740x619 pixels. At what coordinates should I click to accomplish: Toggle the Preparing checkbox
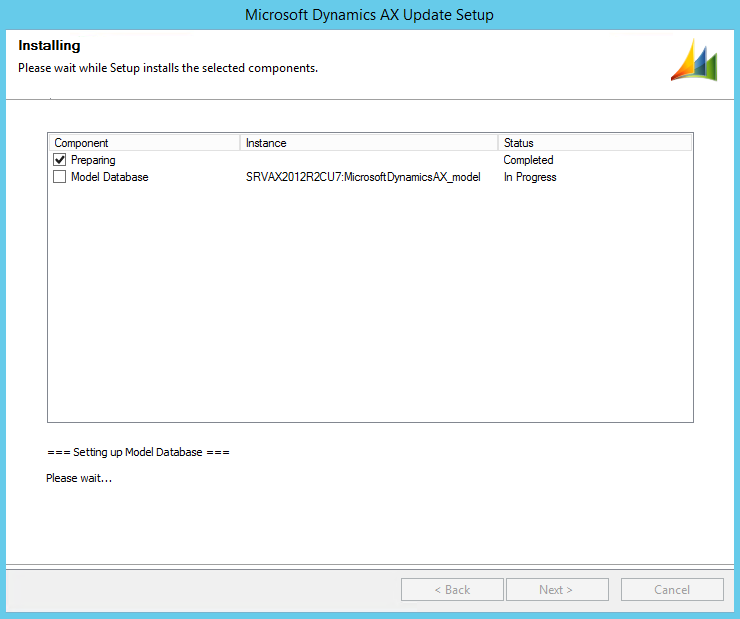(x=59, y=160)
